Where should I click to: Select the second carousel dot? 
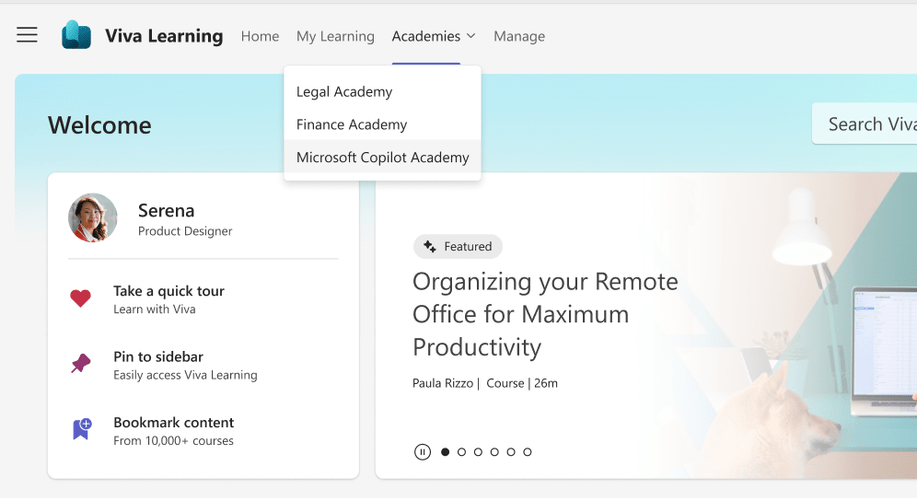(x=462, y=452)
